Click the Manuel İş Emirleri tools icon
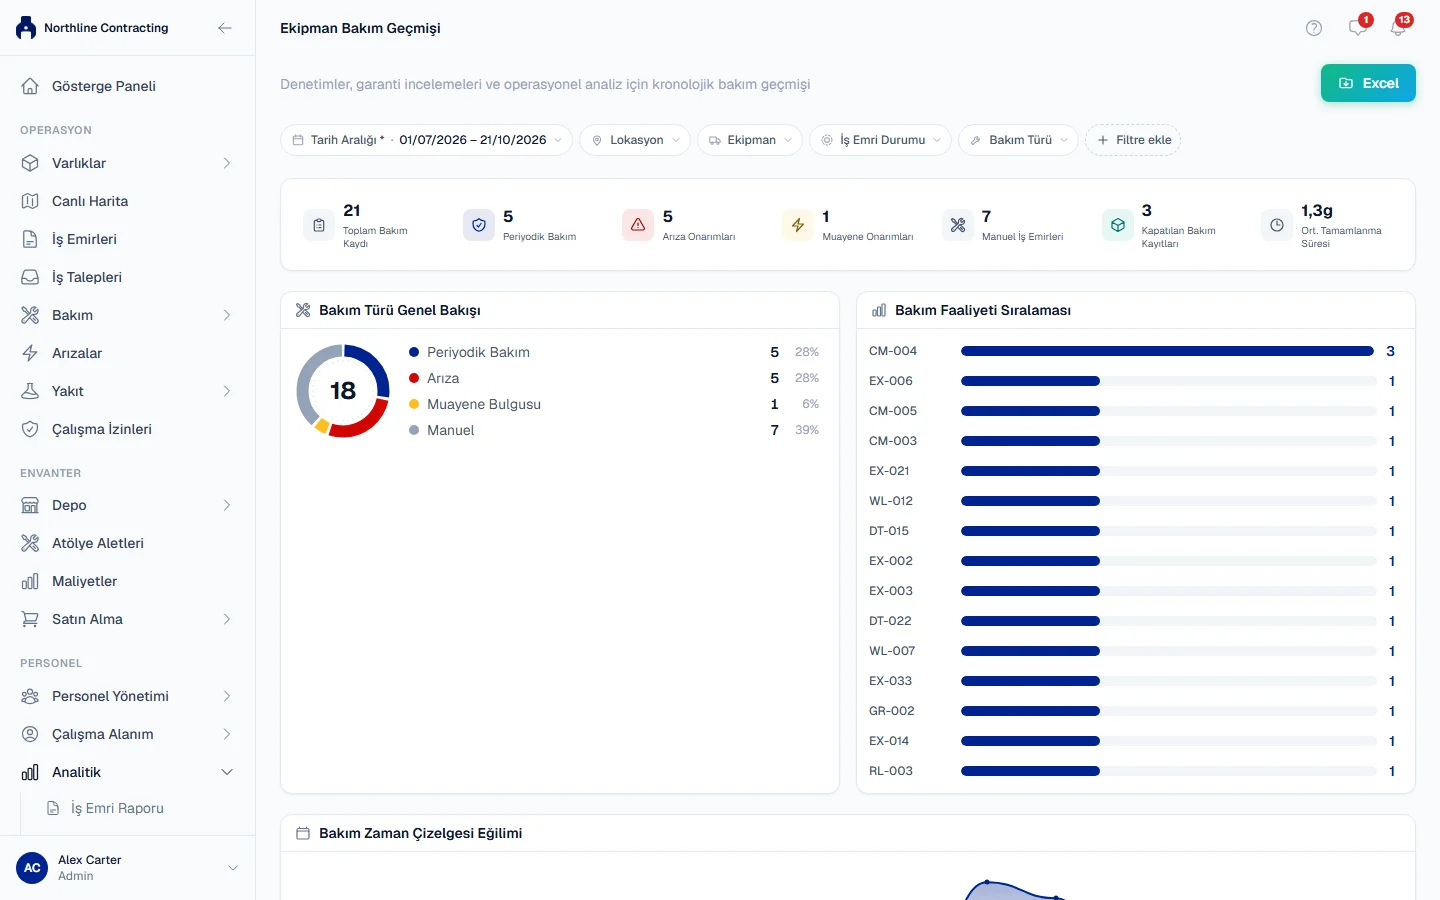The image size is (1440, 900). coord(958,226)
